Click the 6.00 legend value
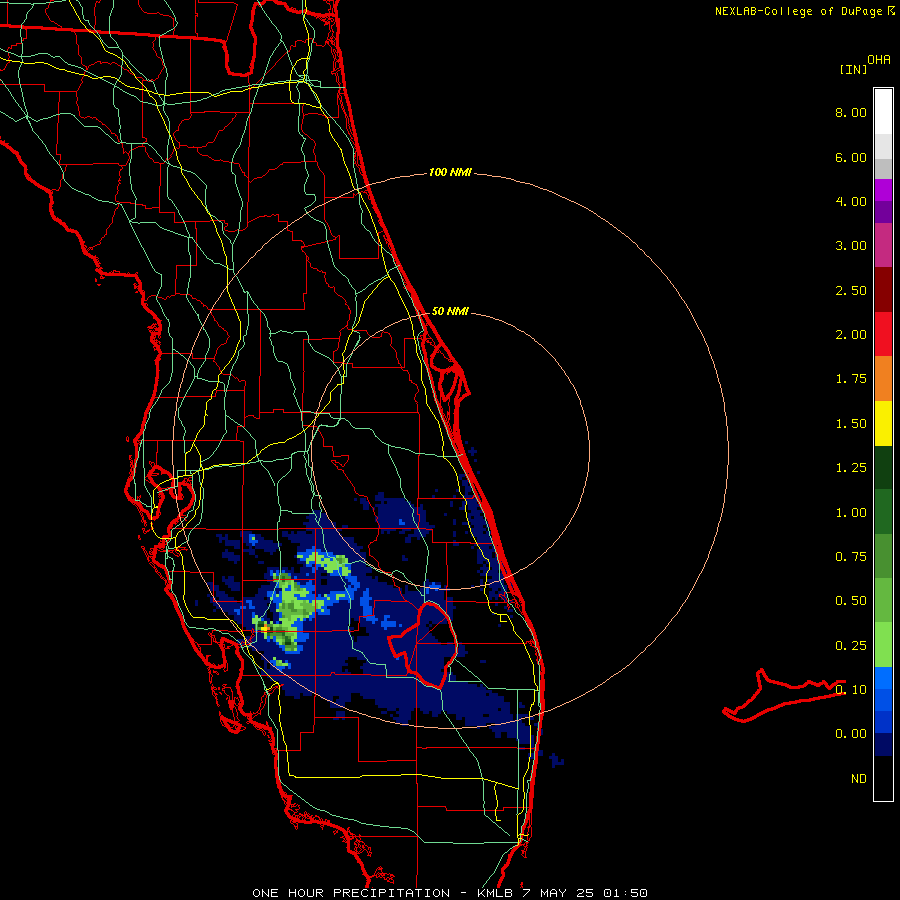Viewport: 900px width, 900px height. [851, 157]
